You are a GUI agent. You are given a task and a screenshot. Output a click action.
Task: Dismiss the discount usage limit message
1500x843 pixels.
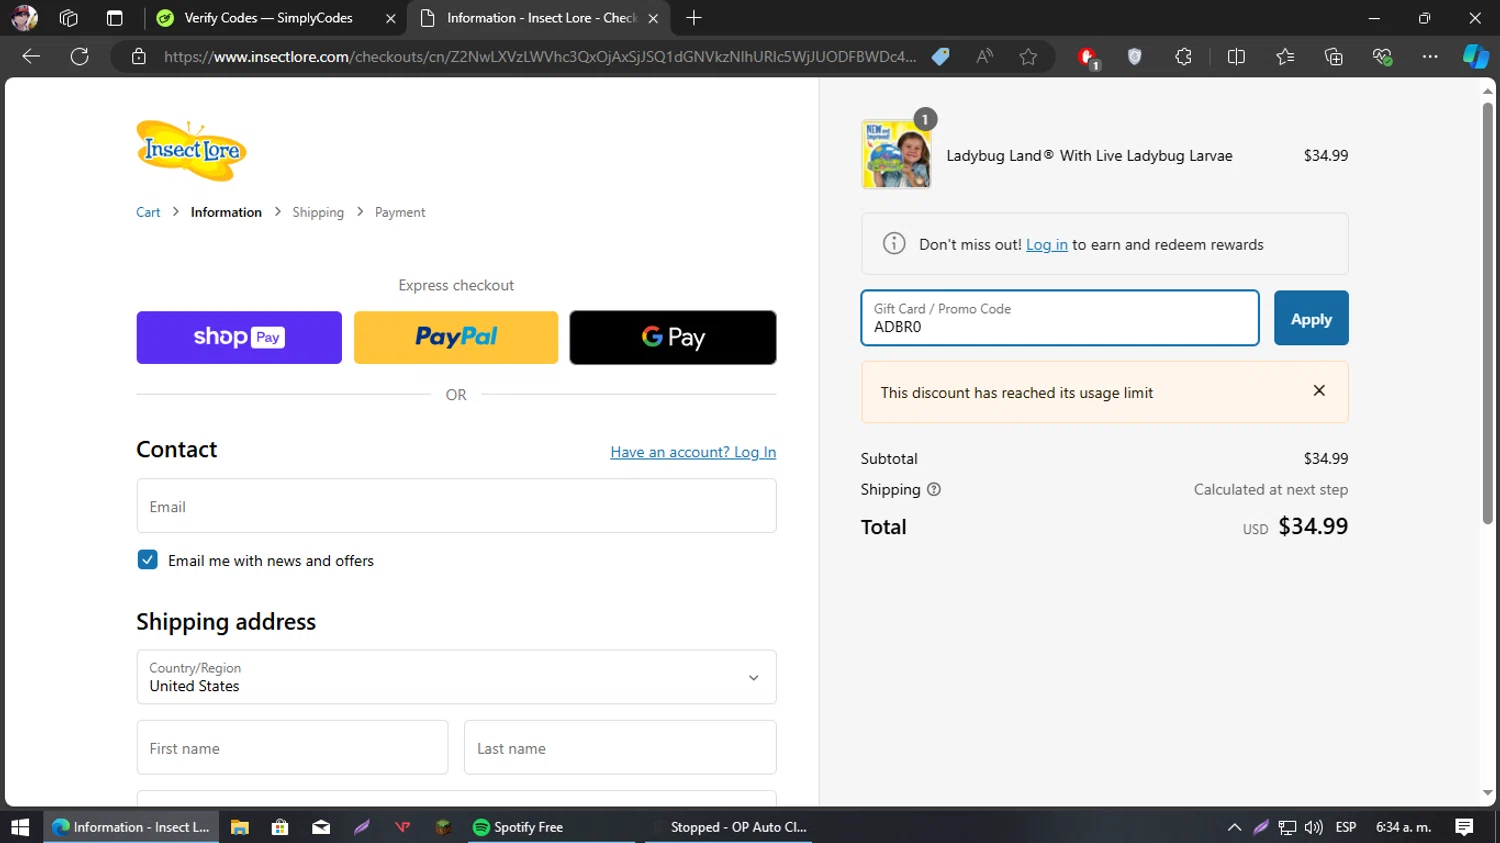[x=1319, y=391]
